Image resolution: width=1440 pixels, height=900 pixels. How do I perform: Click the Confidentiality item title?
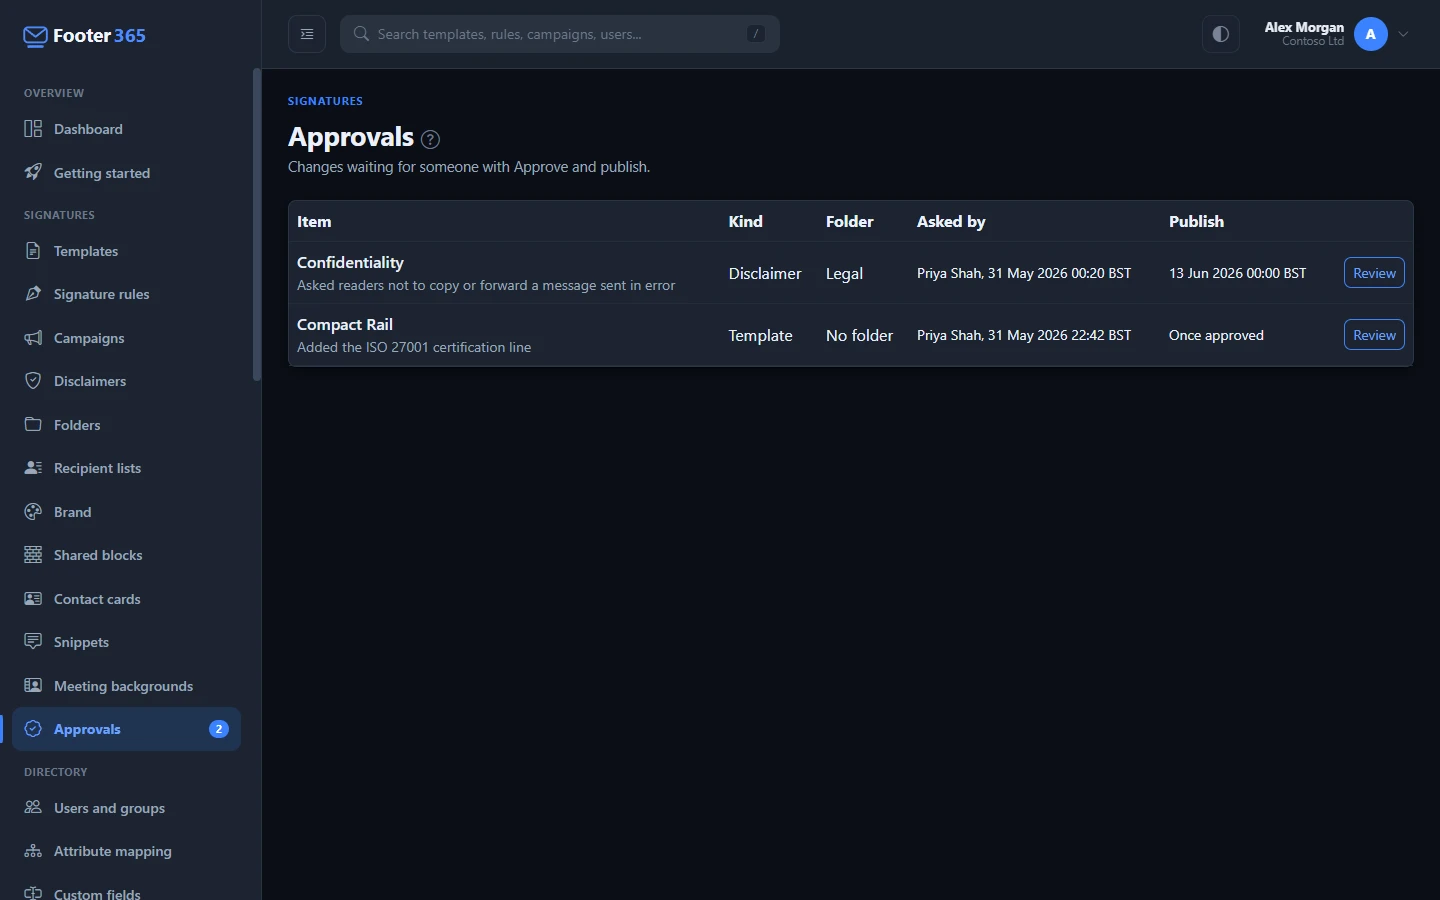[350, 262]
